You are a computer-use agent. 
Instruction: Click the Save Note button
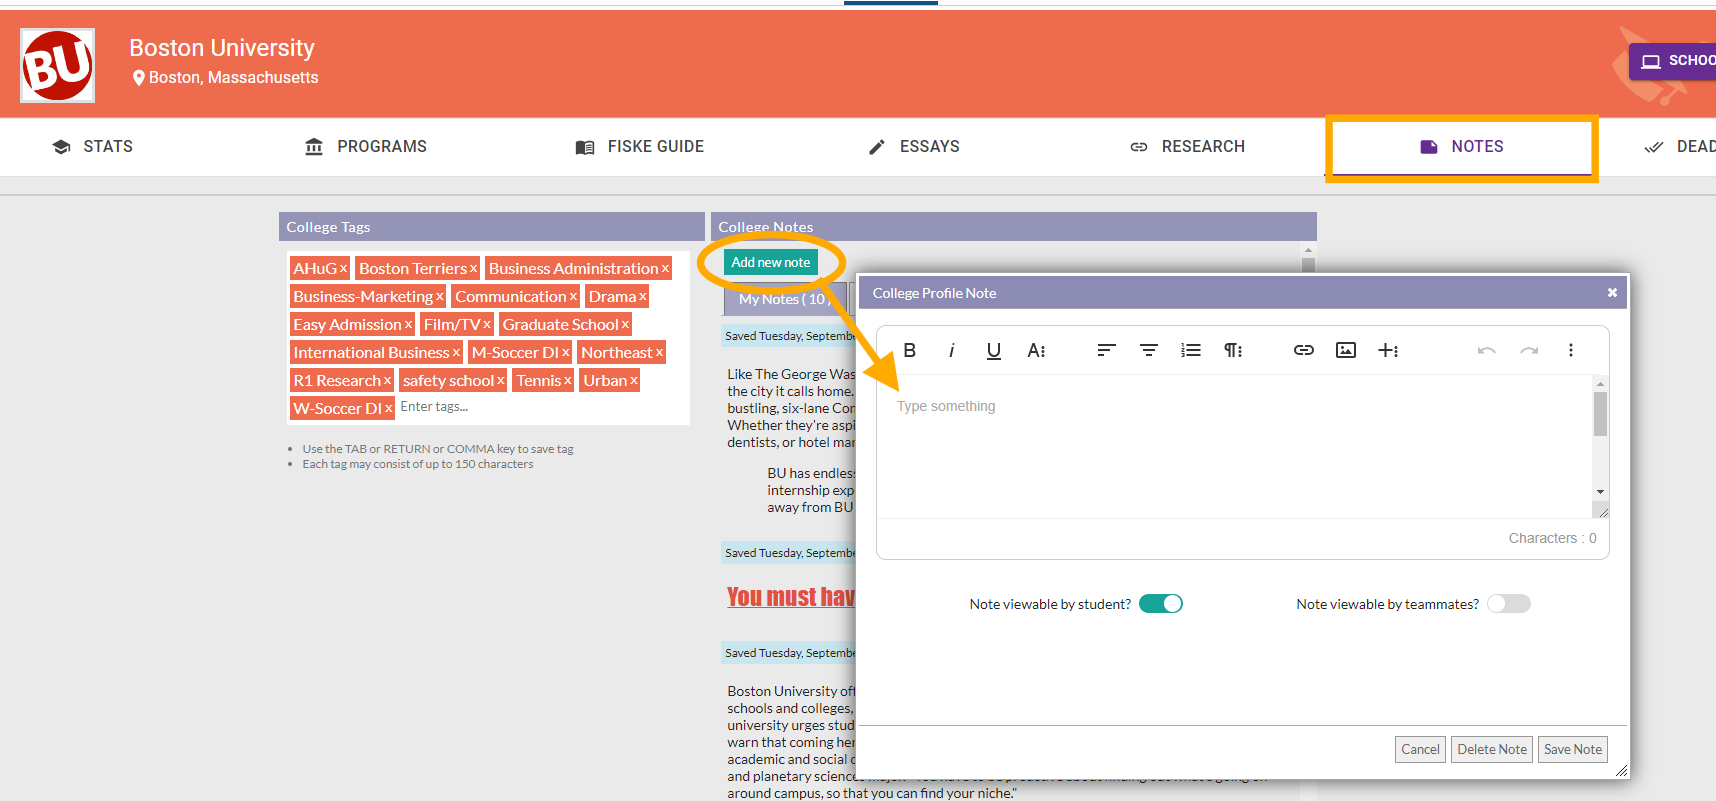[1573, 749]
